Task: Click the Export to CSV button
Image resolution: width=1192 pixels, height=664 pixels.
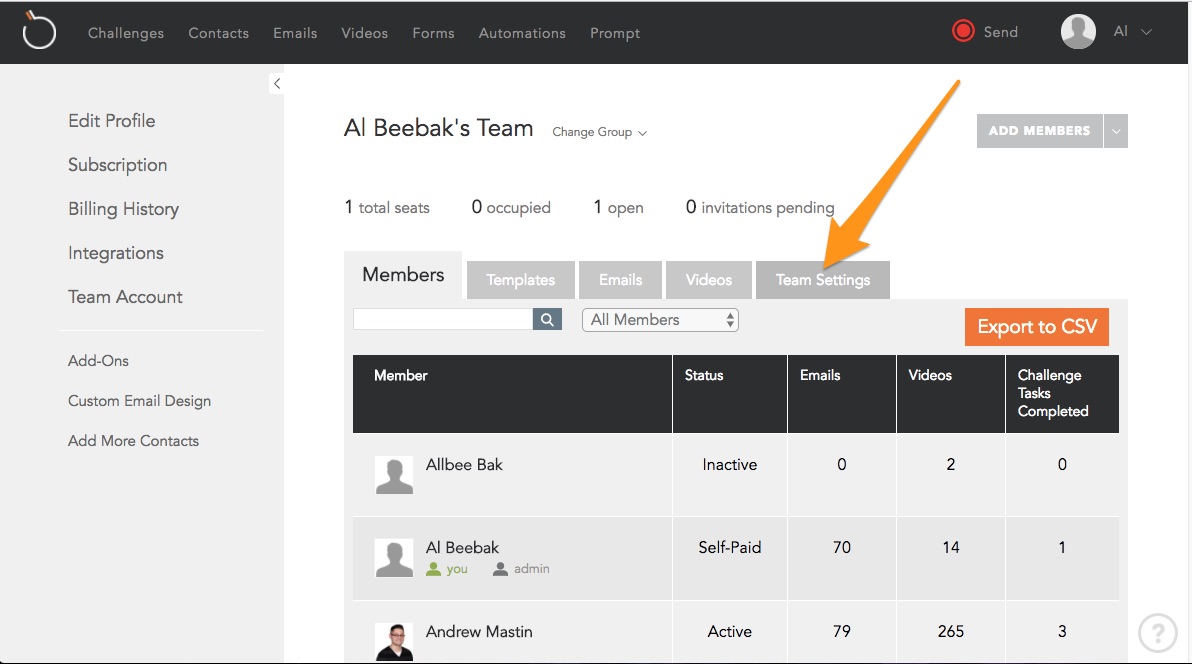Action: [x=1037, y=327]
